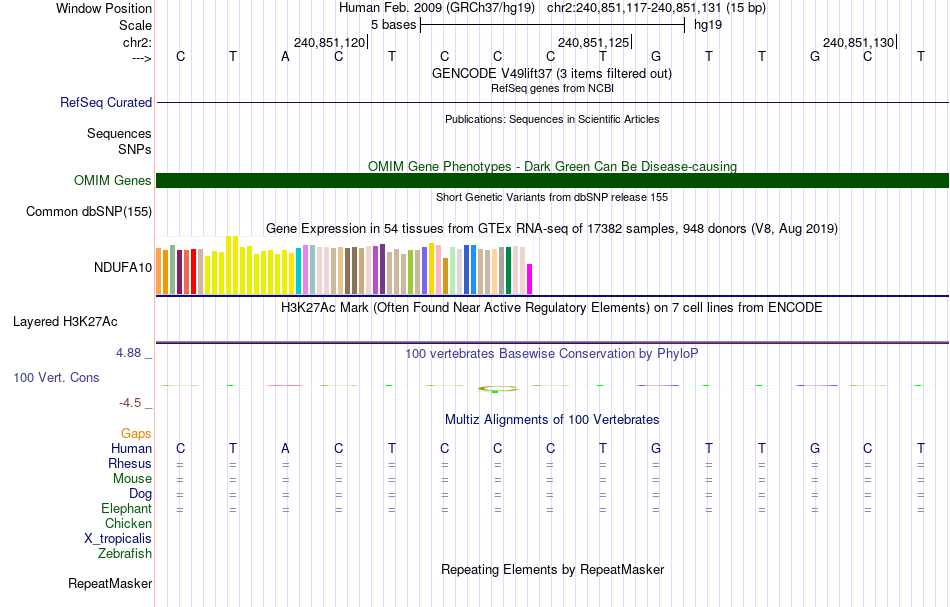
Task: Click the Scale label on the left
Action: pos(136,25)
